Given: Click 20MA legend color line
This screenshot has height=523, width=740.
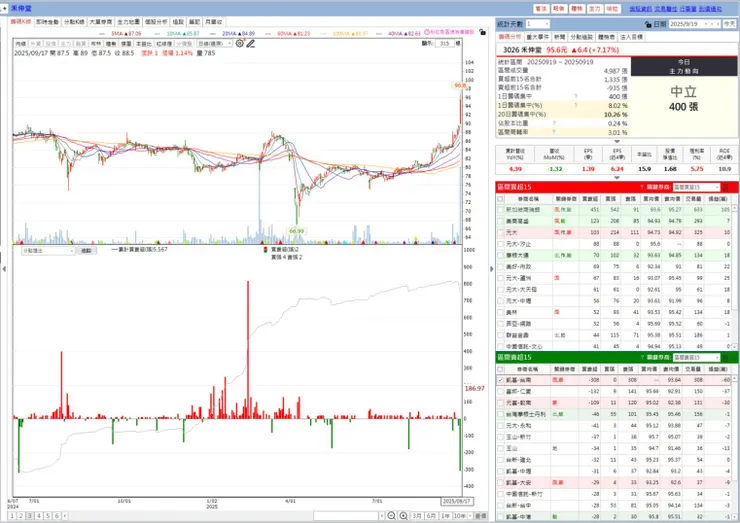Looking at the screenshot, I should click(213, 34).
